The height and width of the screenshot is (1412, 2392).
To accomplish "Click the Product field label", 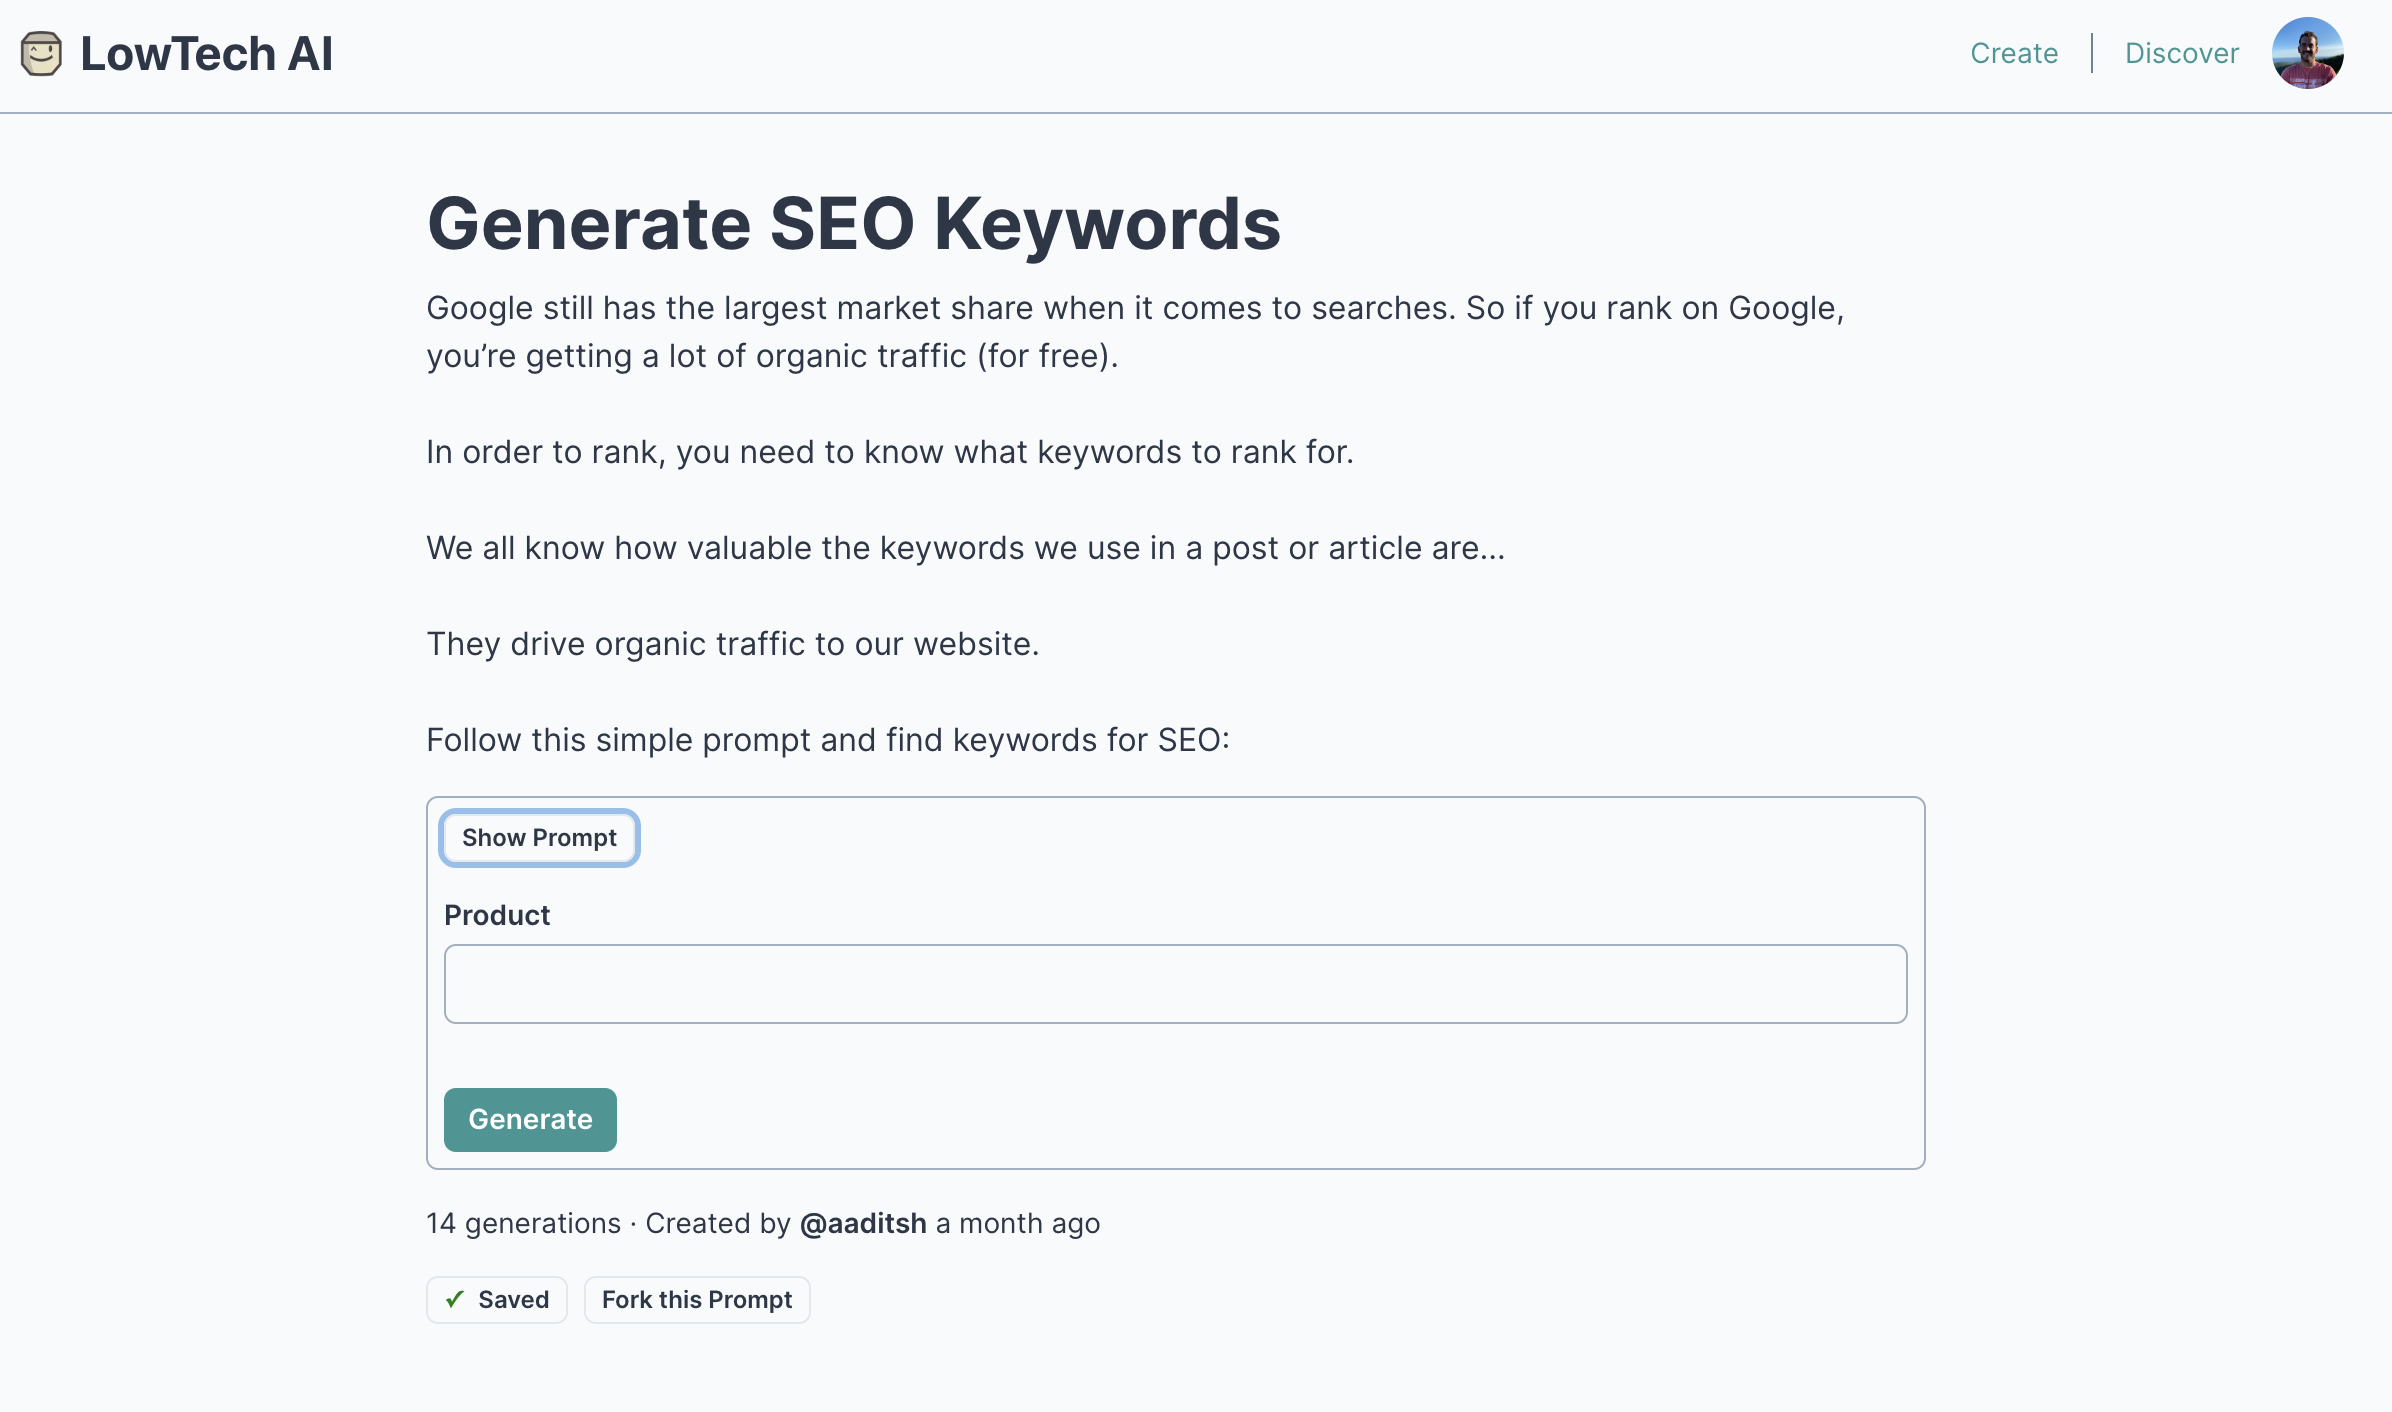I will pos(497,915).
